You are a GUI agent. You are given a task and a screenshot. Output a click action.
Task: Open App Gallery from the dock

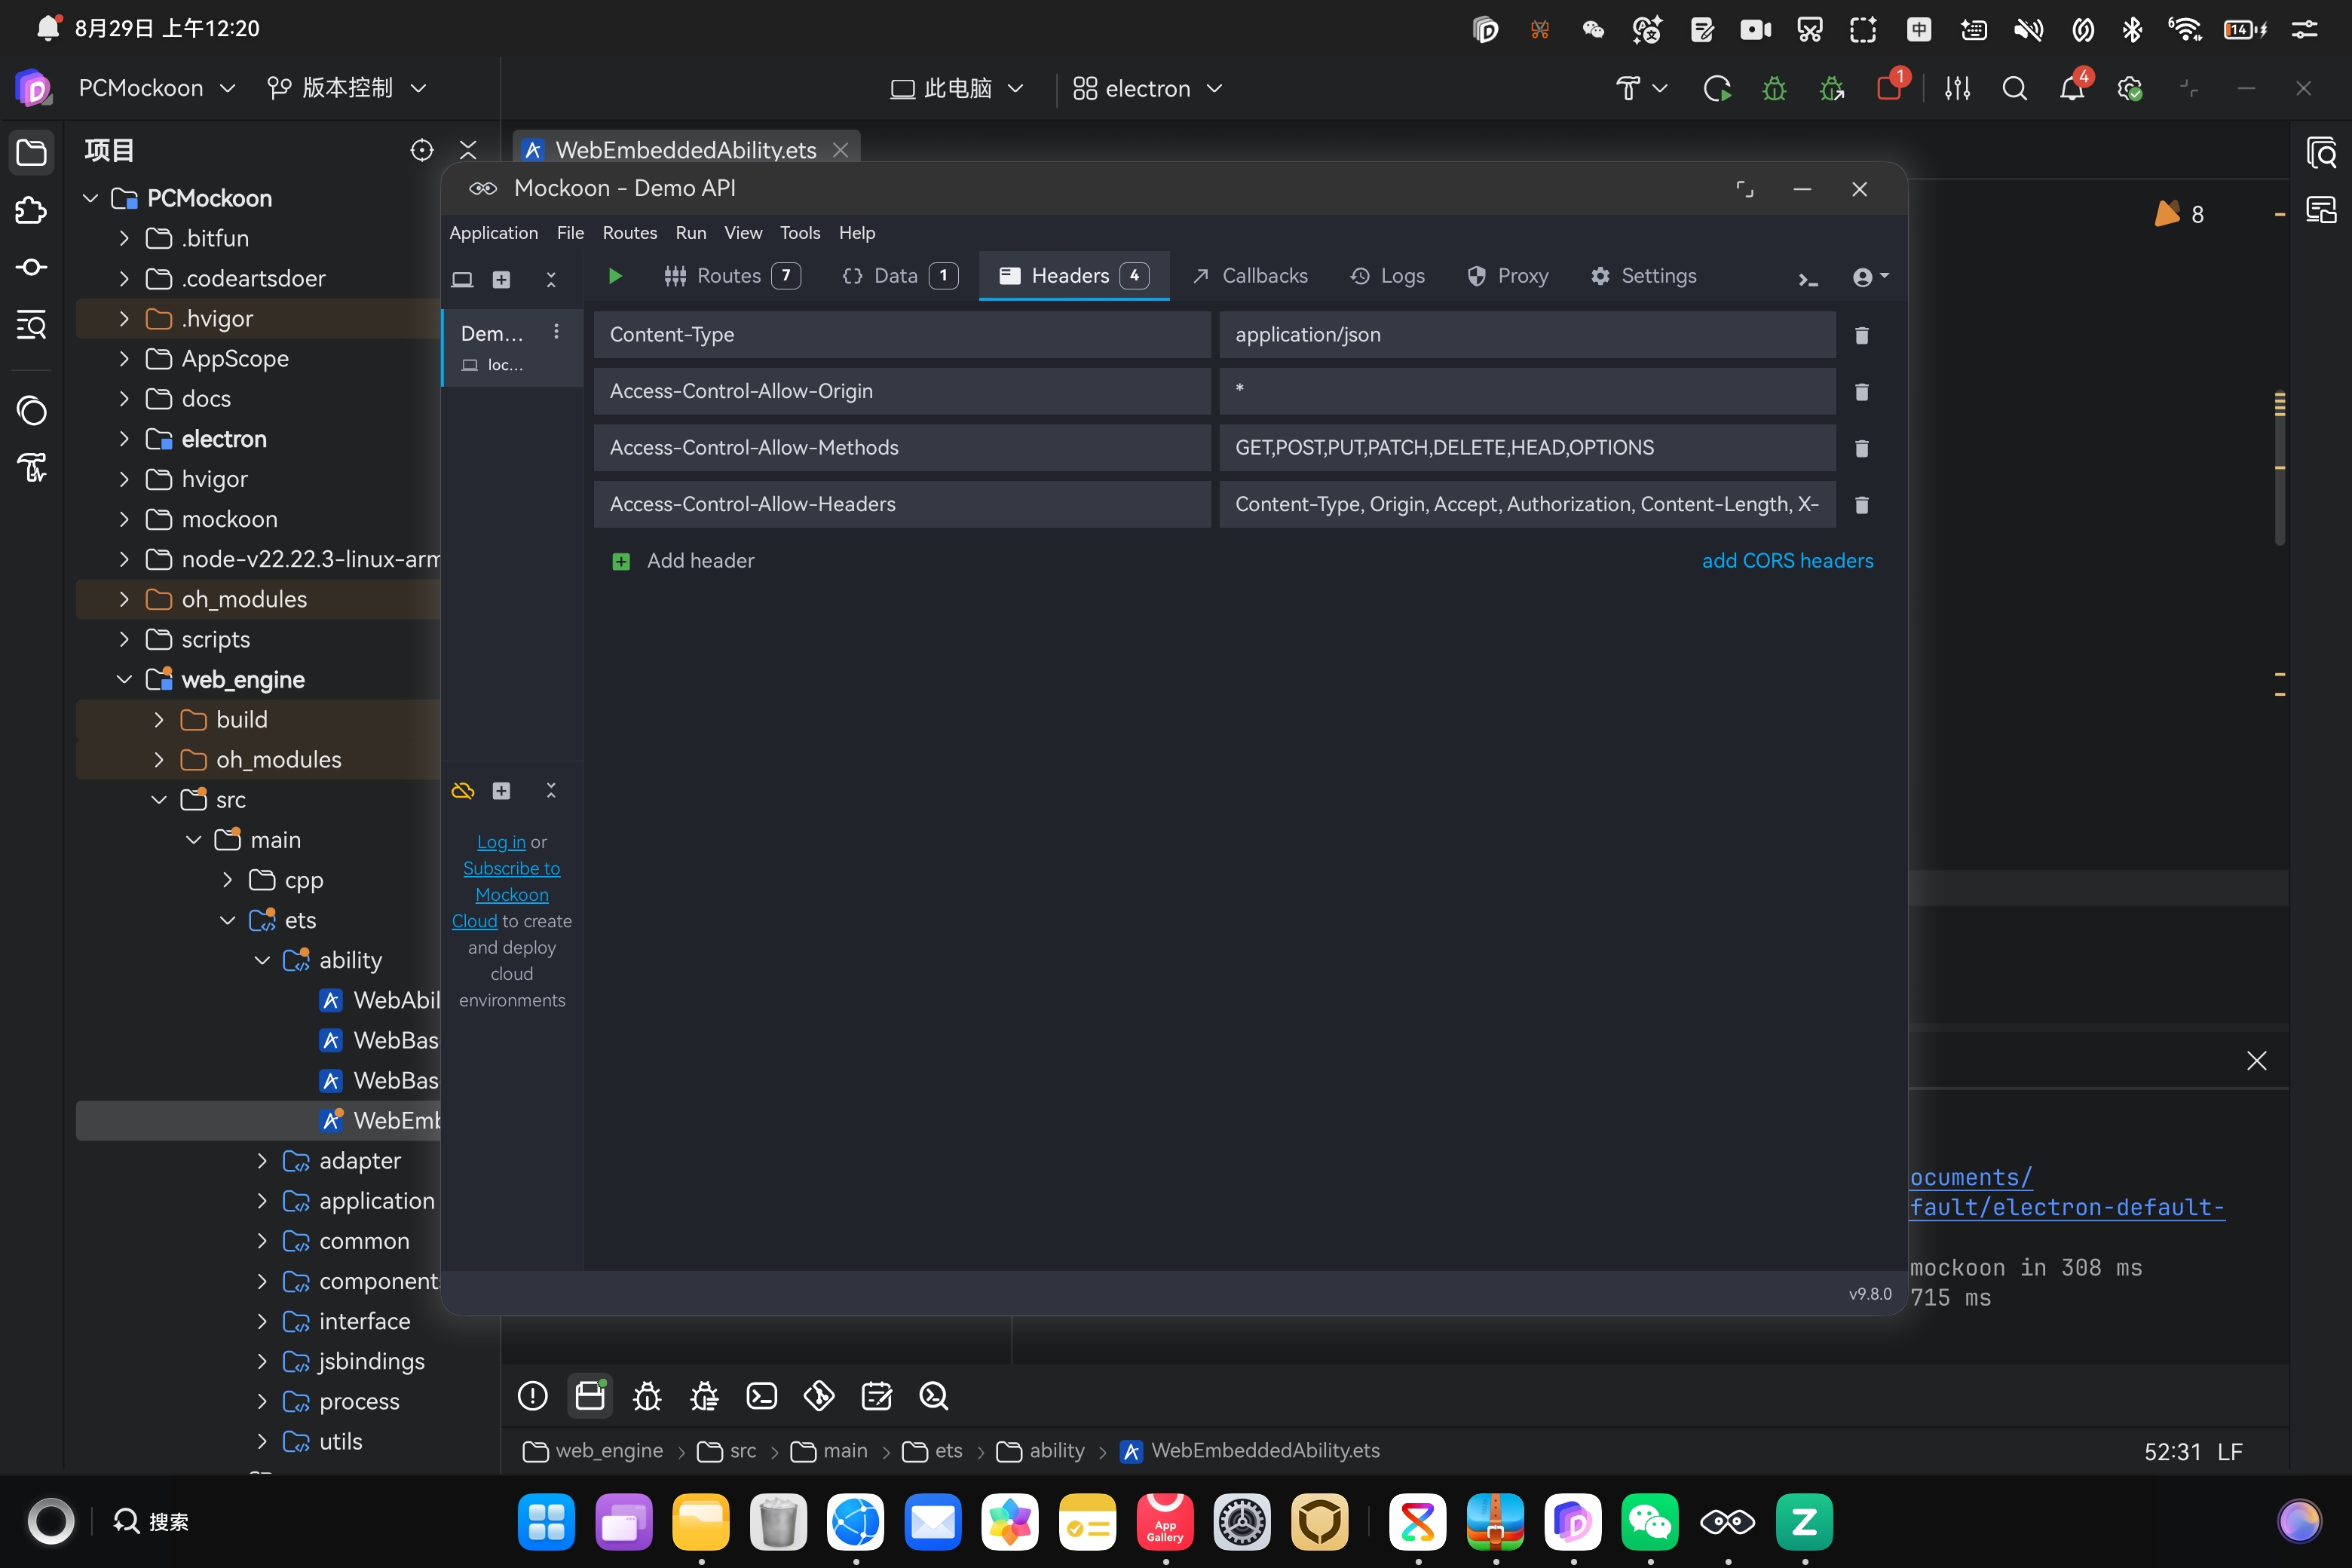[1165, 1522]
